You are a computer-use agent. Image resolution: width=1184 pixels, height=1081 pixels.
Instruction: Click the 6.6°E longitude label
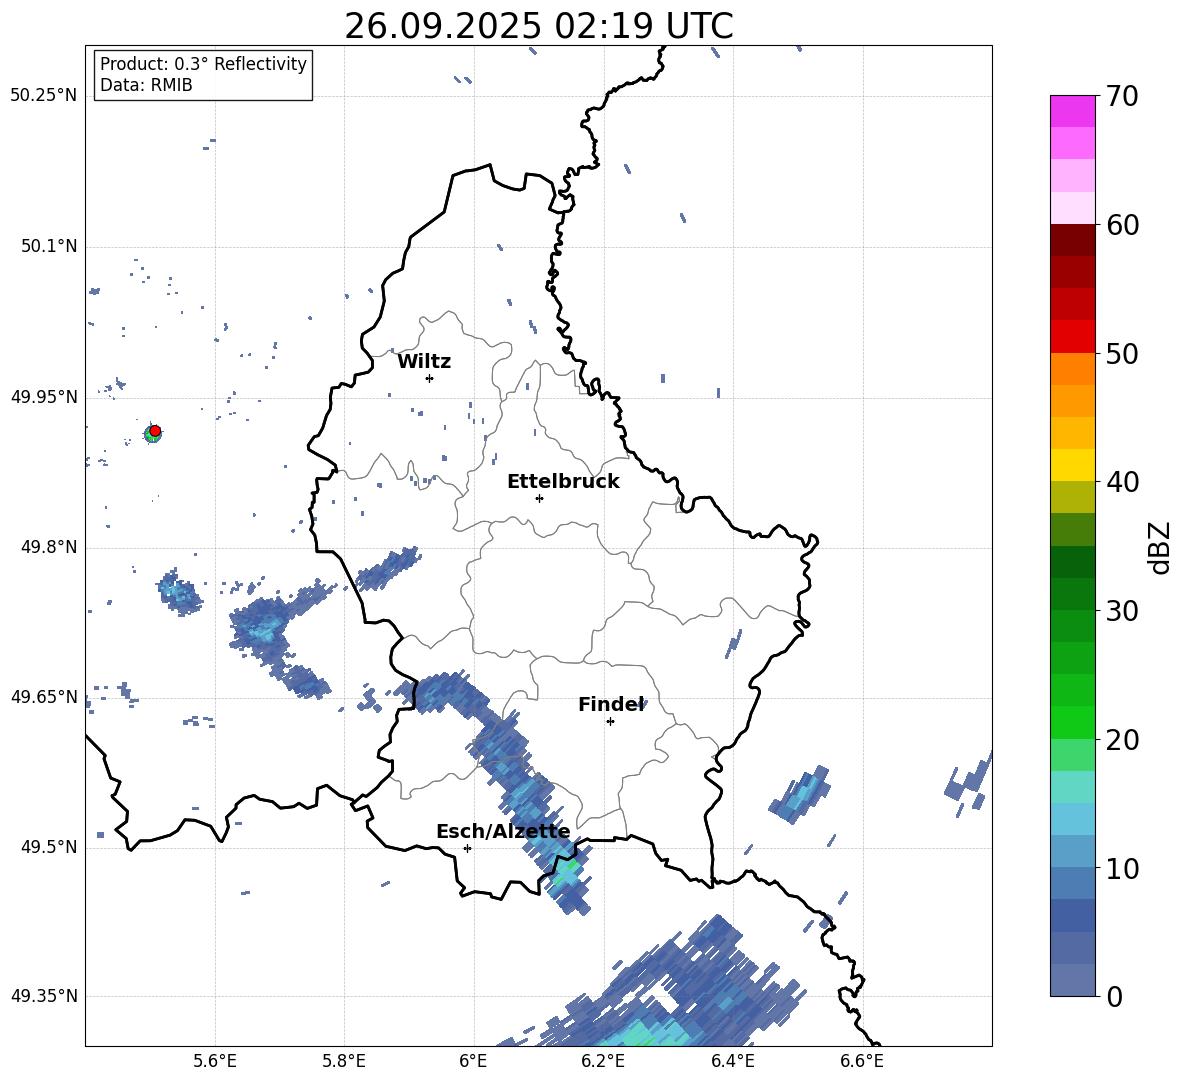coord(862,1061)
